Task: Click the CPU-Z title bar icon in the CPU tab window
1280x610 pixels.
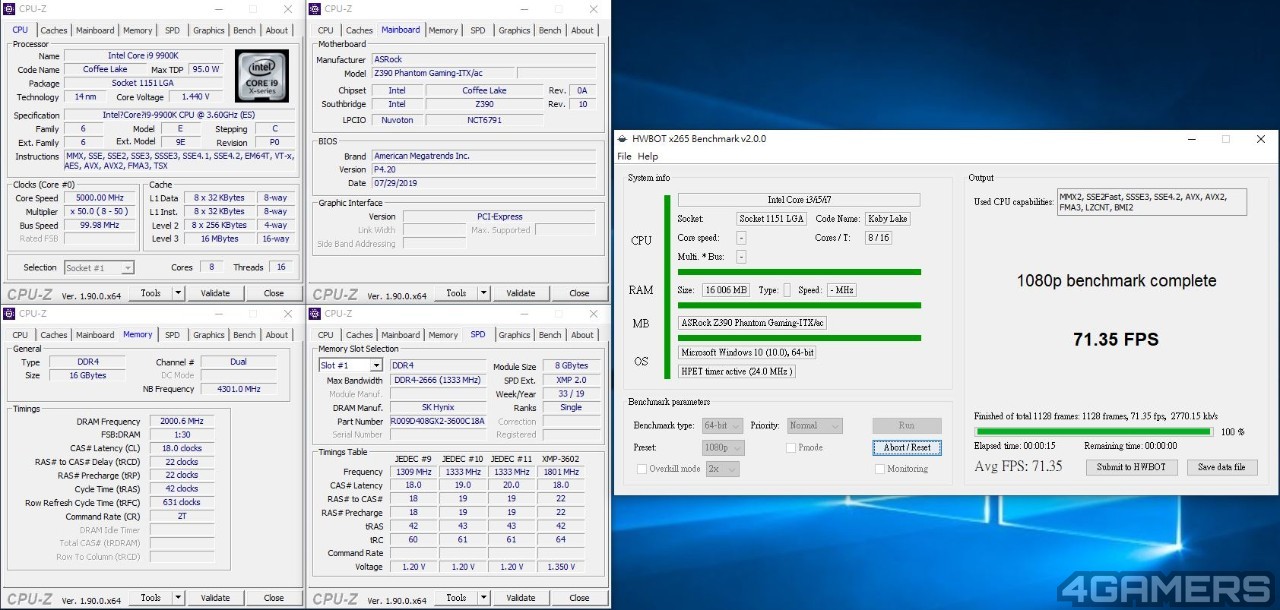Action: [10, 9]
